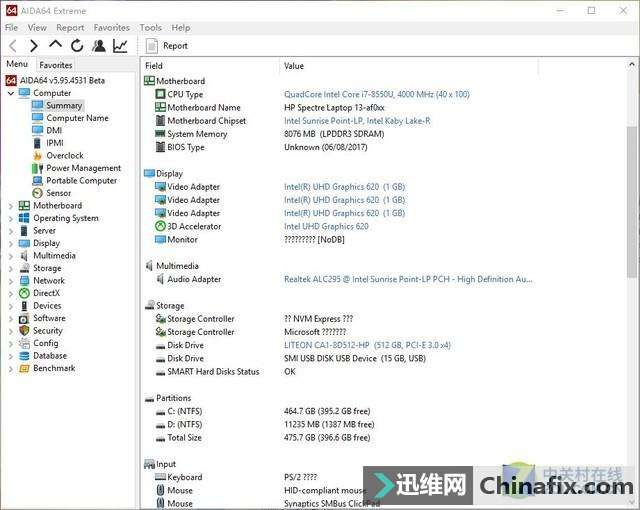Screen dimensions: 640x510
Task: Click the Security shield icon
Action: pyautogui.click(x=24, y=330)
